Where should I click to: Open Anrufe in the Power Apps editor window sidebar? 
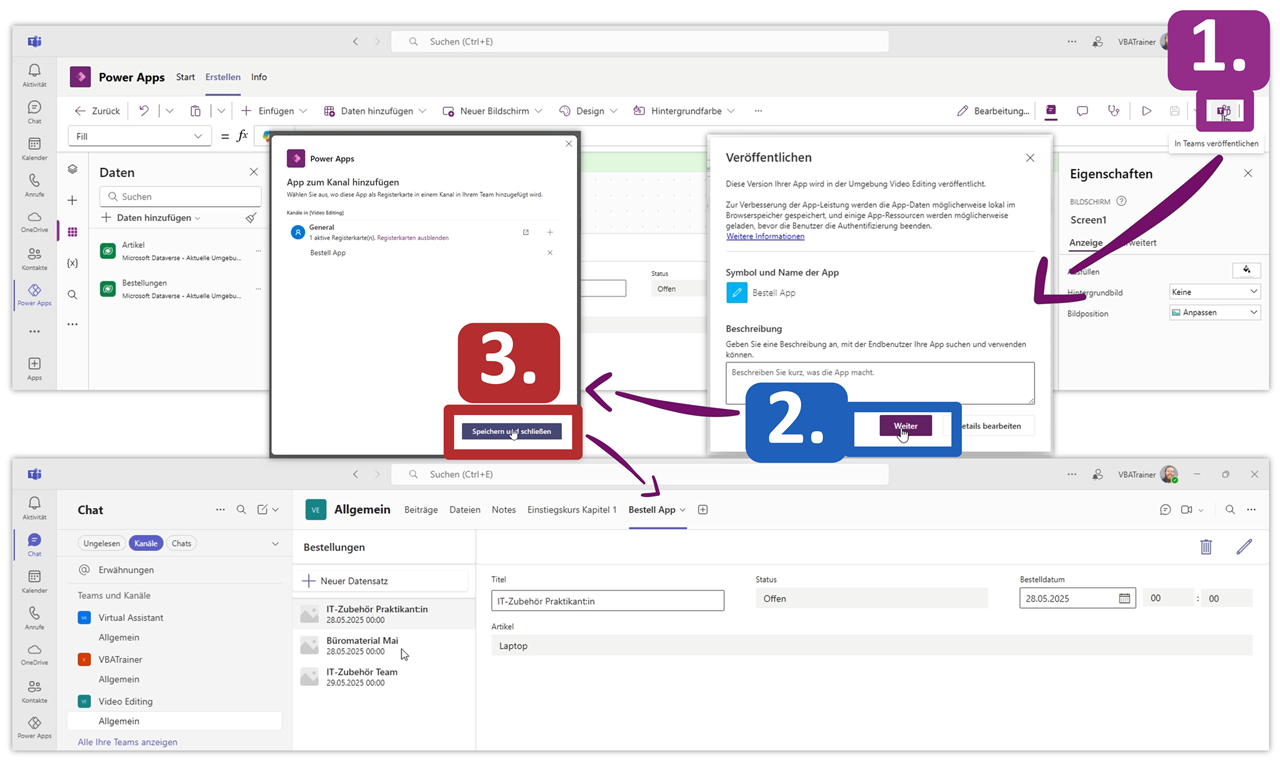click(34, 186)
